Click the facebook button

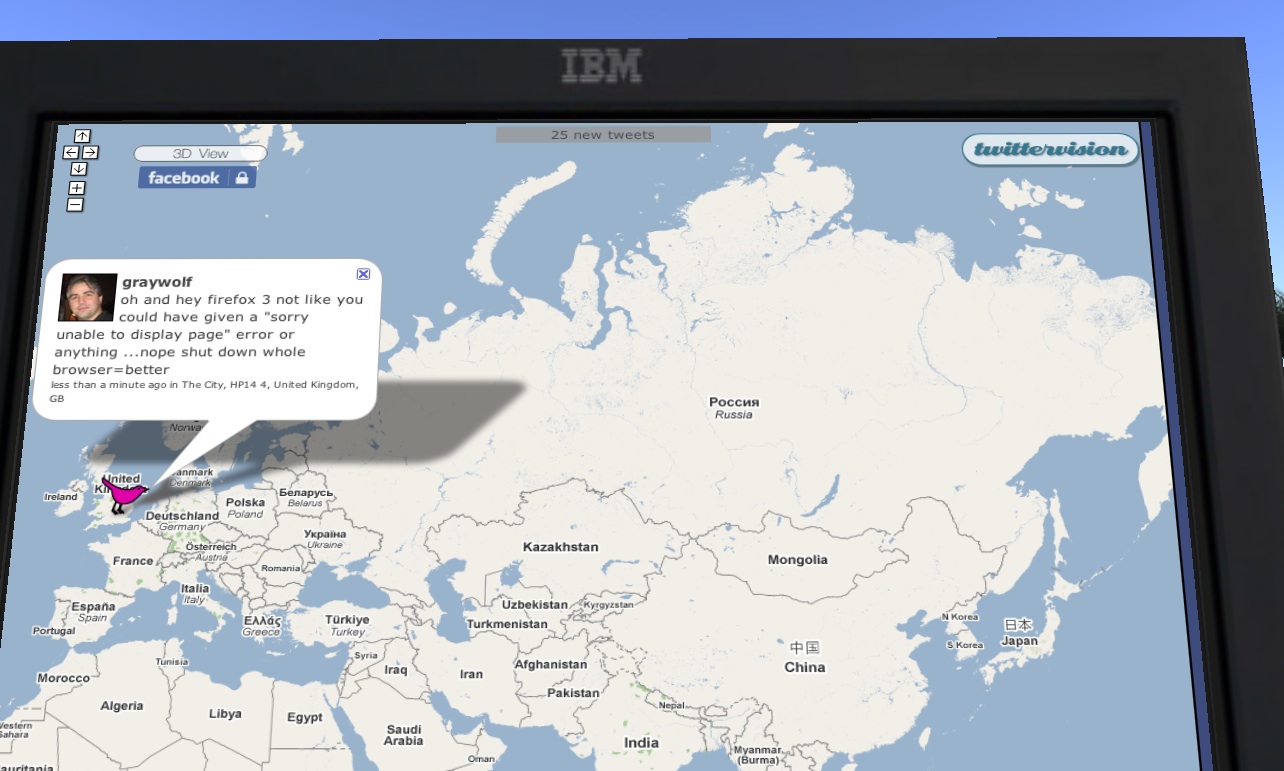click(184, 178)
